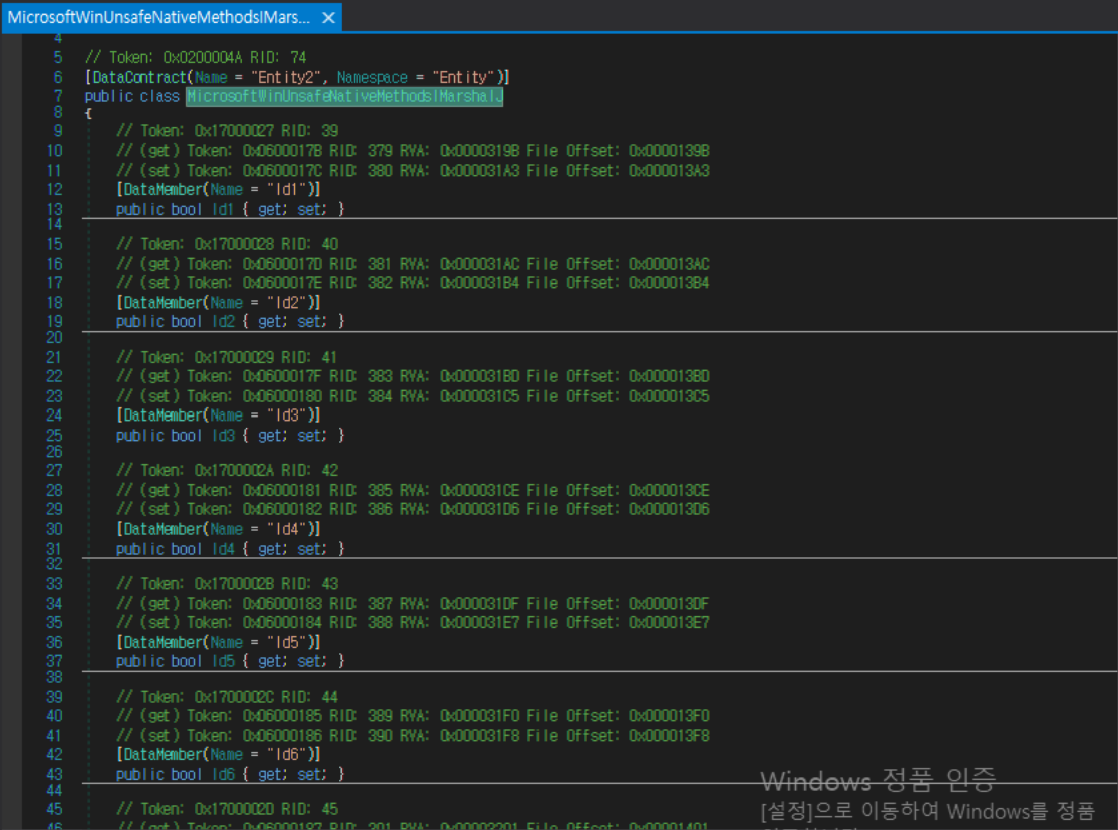Click the Id6 property name
1118x830 pixels.
(222, 774)
